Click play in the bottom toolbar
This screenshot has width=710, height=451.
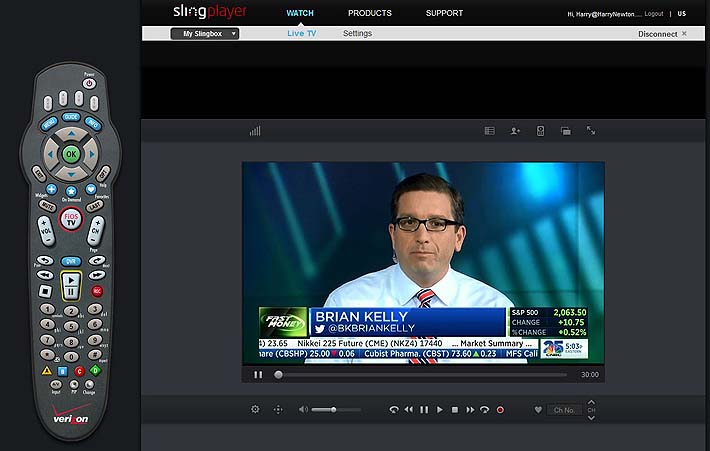click(x=439, y=410)
